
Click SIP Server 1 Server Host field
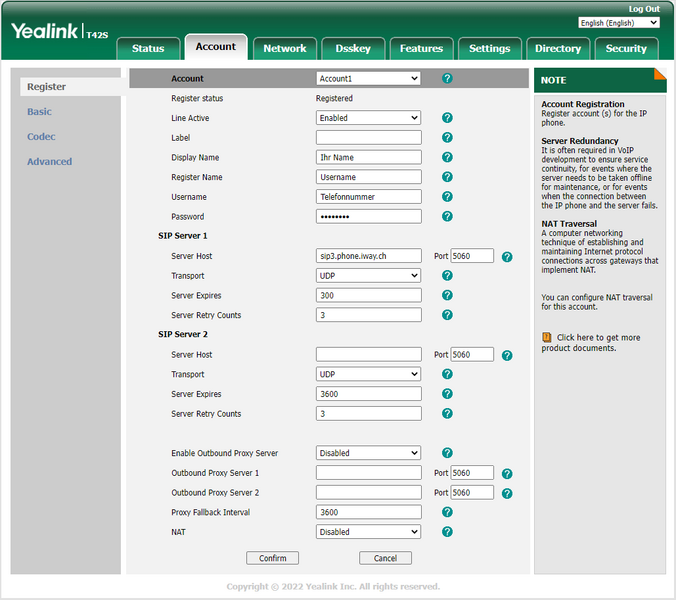click(369, 256)
